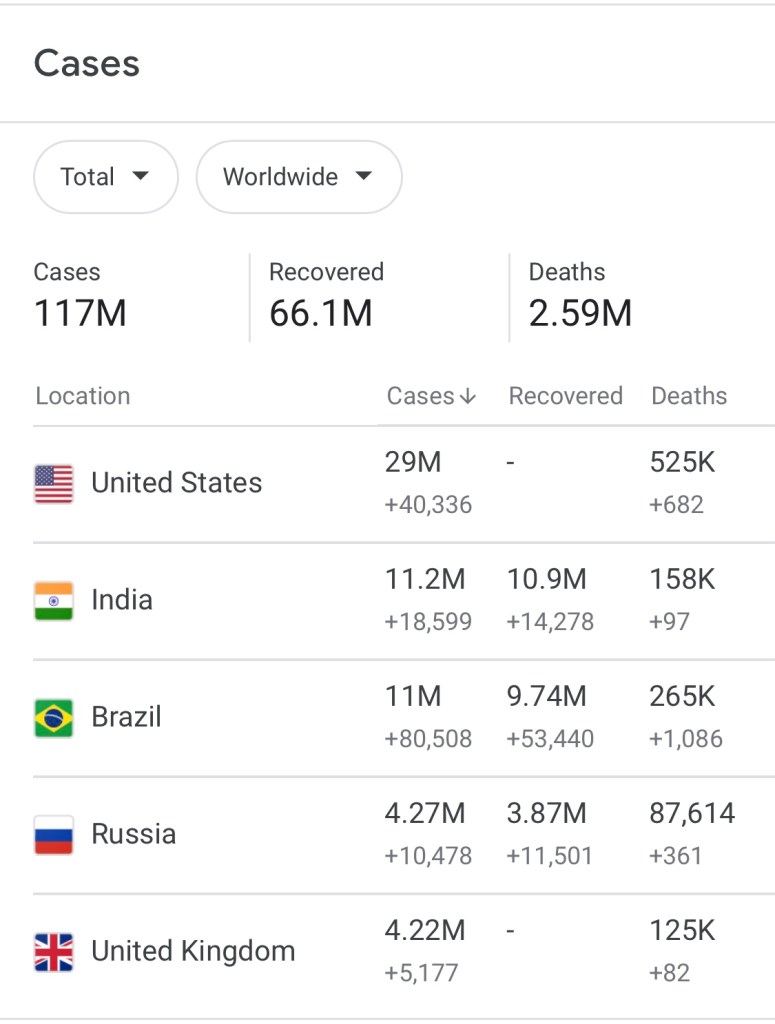Viewport: 775px width, 1024px height.
Task: Click the Brazil flag icon
Action: [x=54, y=718]
